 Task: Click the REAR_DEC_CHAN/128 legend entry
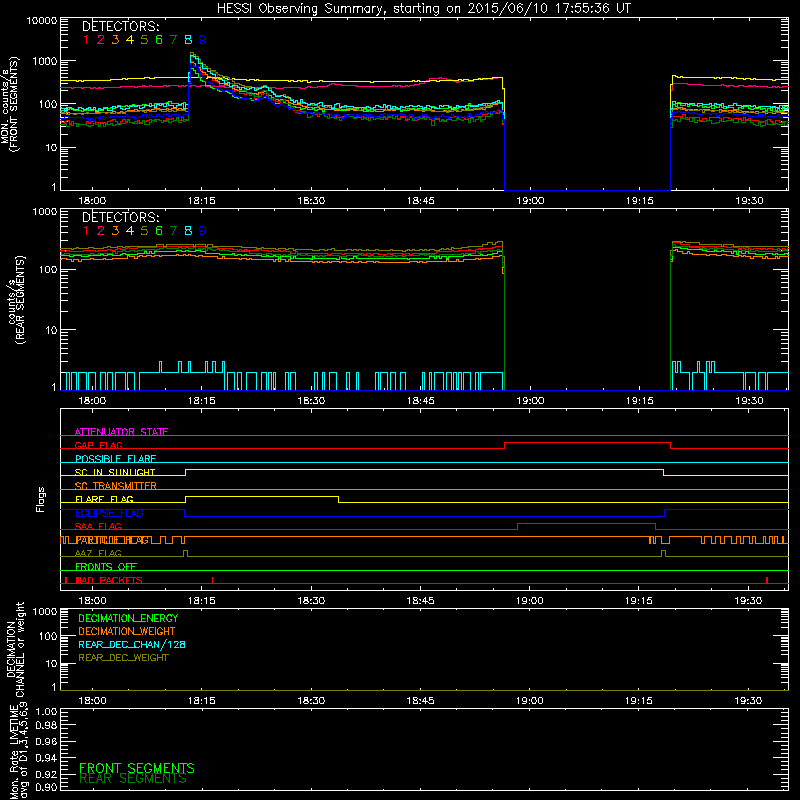(132, 644)
